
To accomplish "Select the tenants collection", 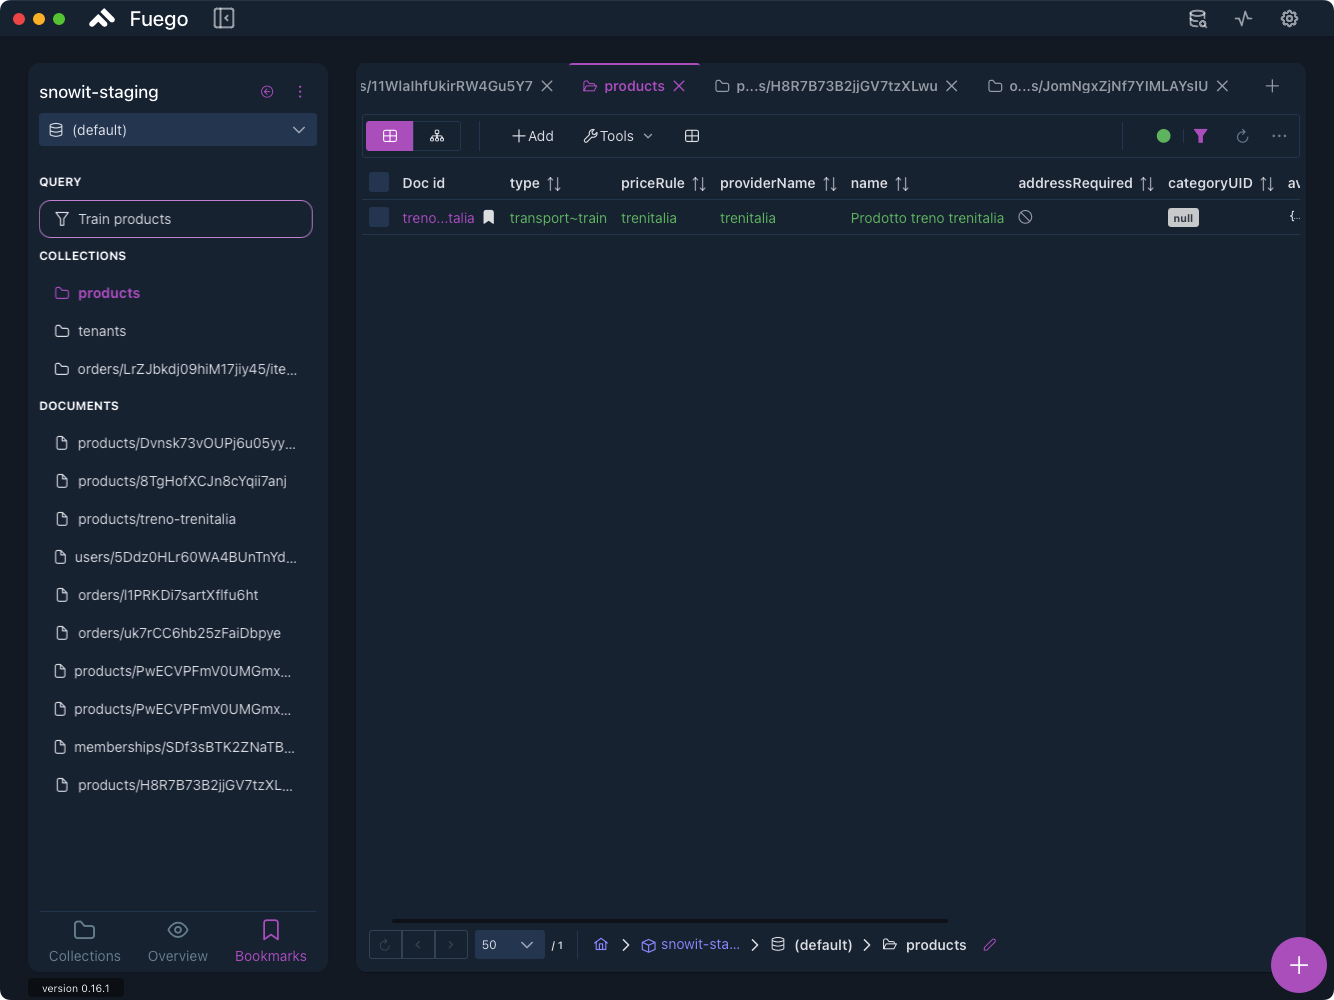I will [x=176, y=331].
